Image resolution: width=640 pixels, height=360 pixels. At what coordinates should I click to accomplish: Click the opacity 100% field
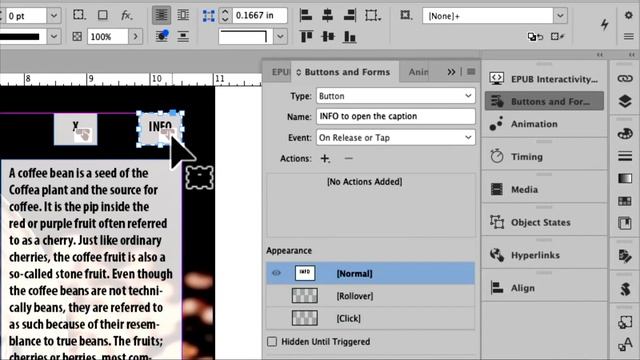pos(108,37)
